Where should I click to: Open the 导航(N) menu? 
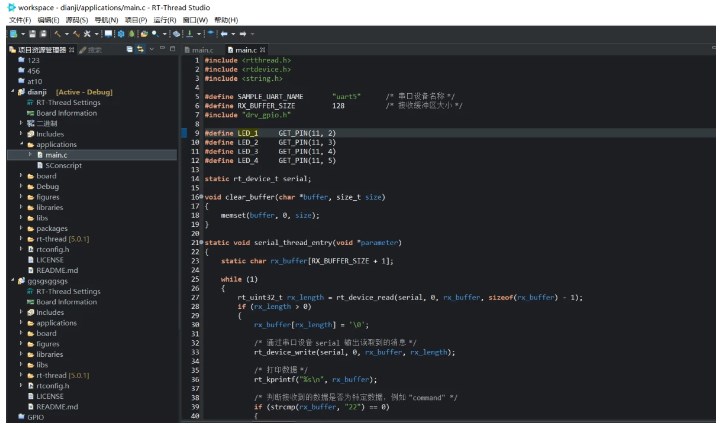coord(106,20)
